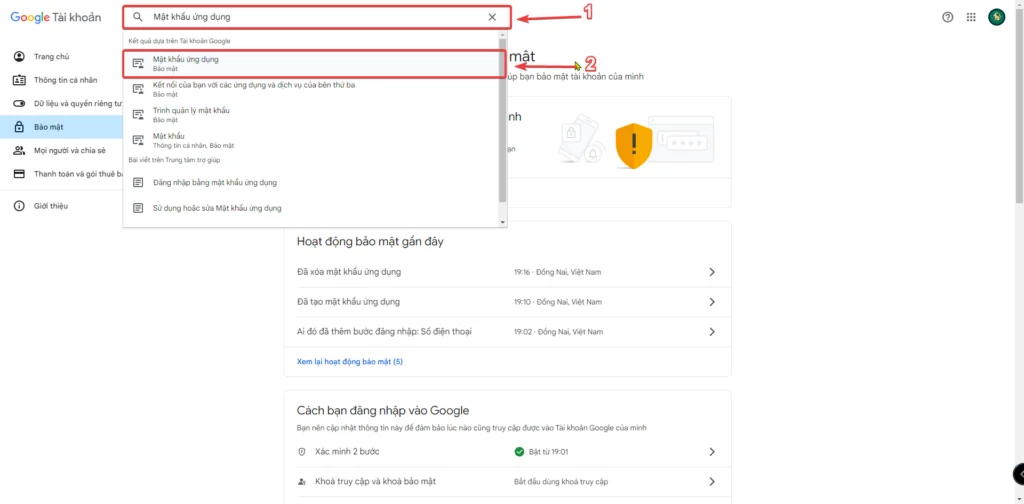The width and height of the screenshot is (1024, 504).
Task: Click the search magnifier icon
Action: pyautogui.click(x=138, y=17)
